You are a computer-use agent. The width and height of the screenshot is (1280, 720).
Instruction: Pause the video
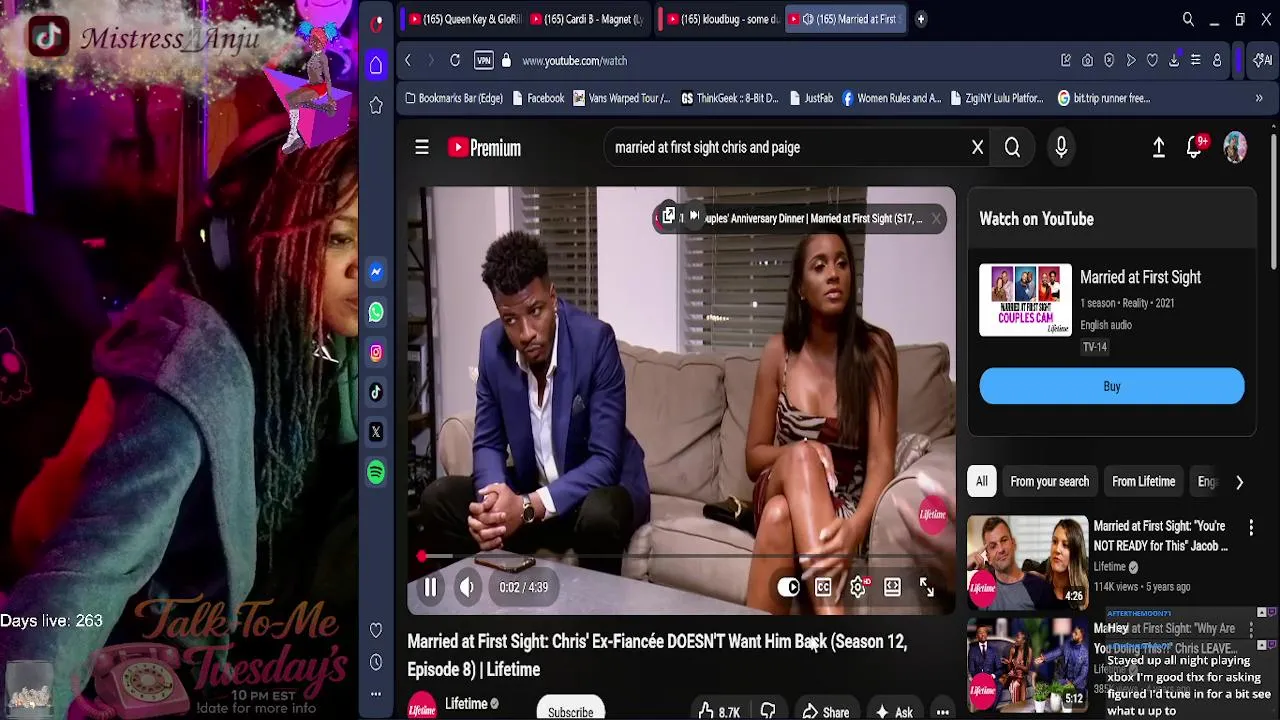click(430, 587)
